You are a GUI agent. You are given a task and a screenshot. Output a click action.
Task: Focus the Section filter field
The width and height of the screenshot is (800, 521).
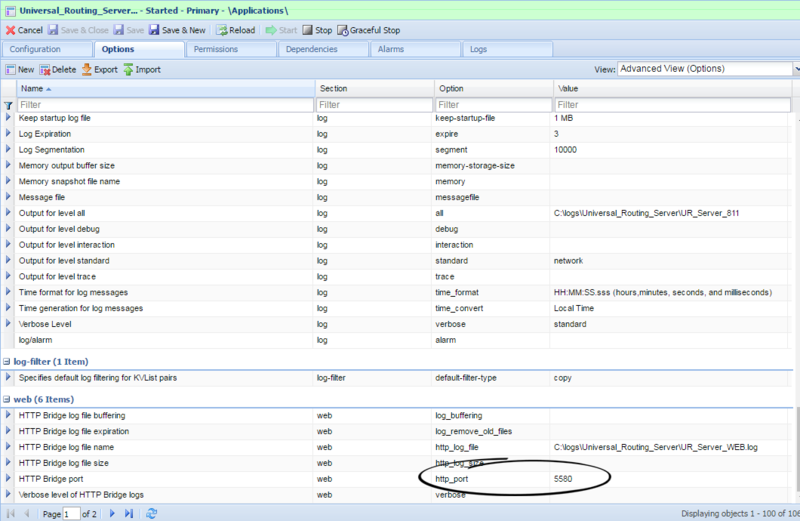(x=374, y=105)
